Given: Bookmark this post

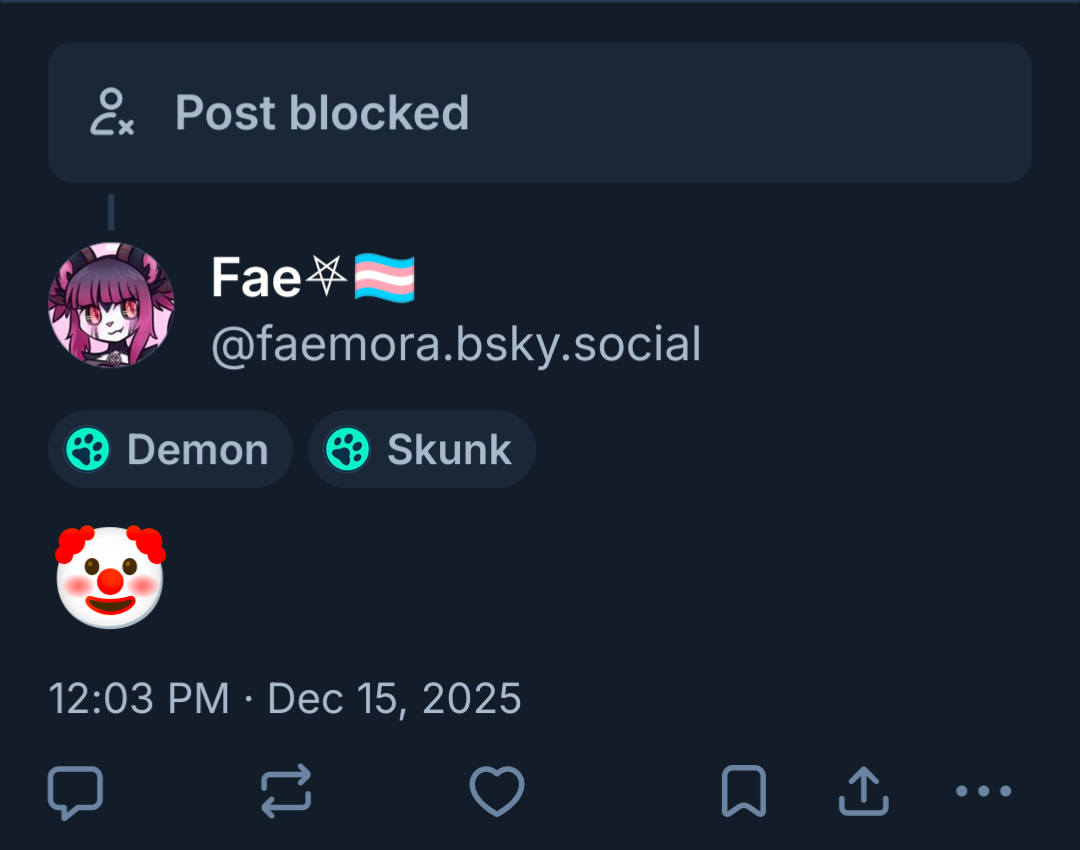Looking at the screenshot, I should pos(743,792).
